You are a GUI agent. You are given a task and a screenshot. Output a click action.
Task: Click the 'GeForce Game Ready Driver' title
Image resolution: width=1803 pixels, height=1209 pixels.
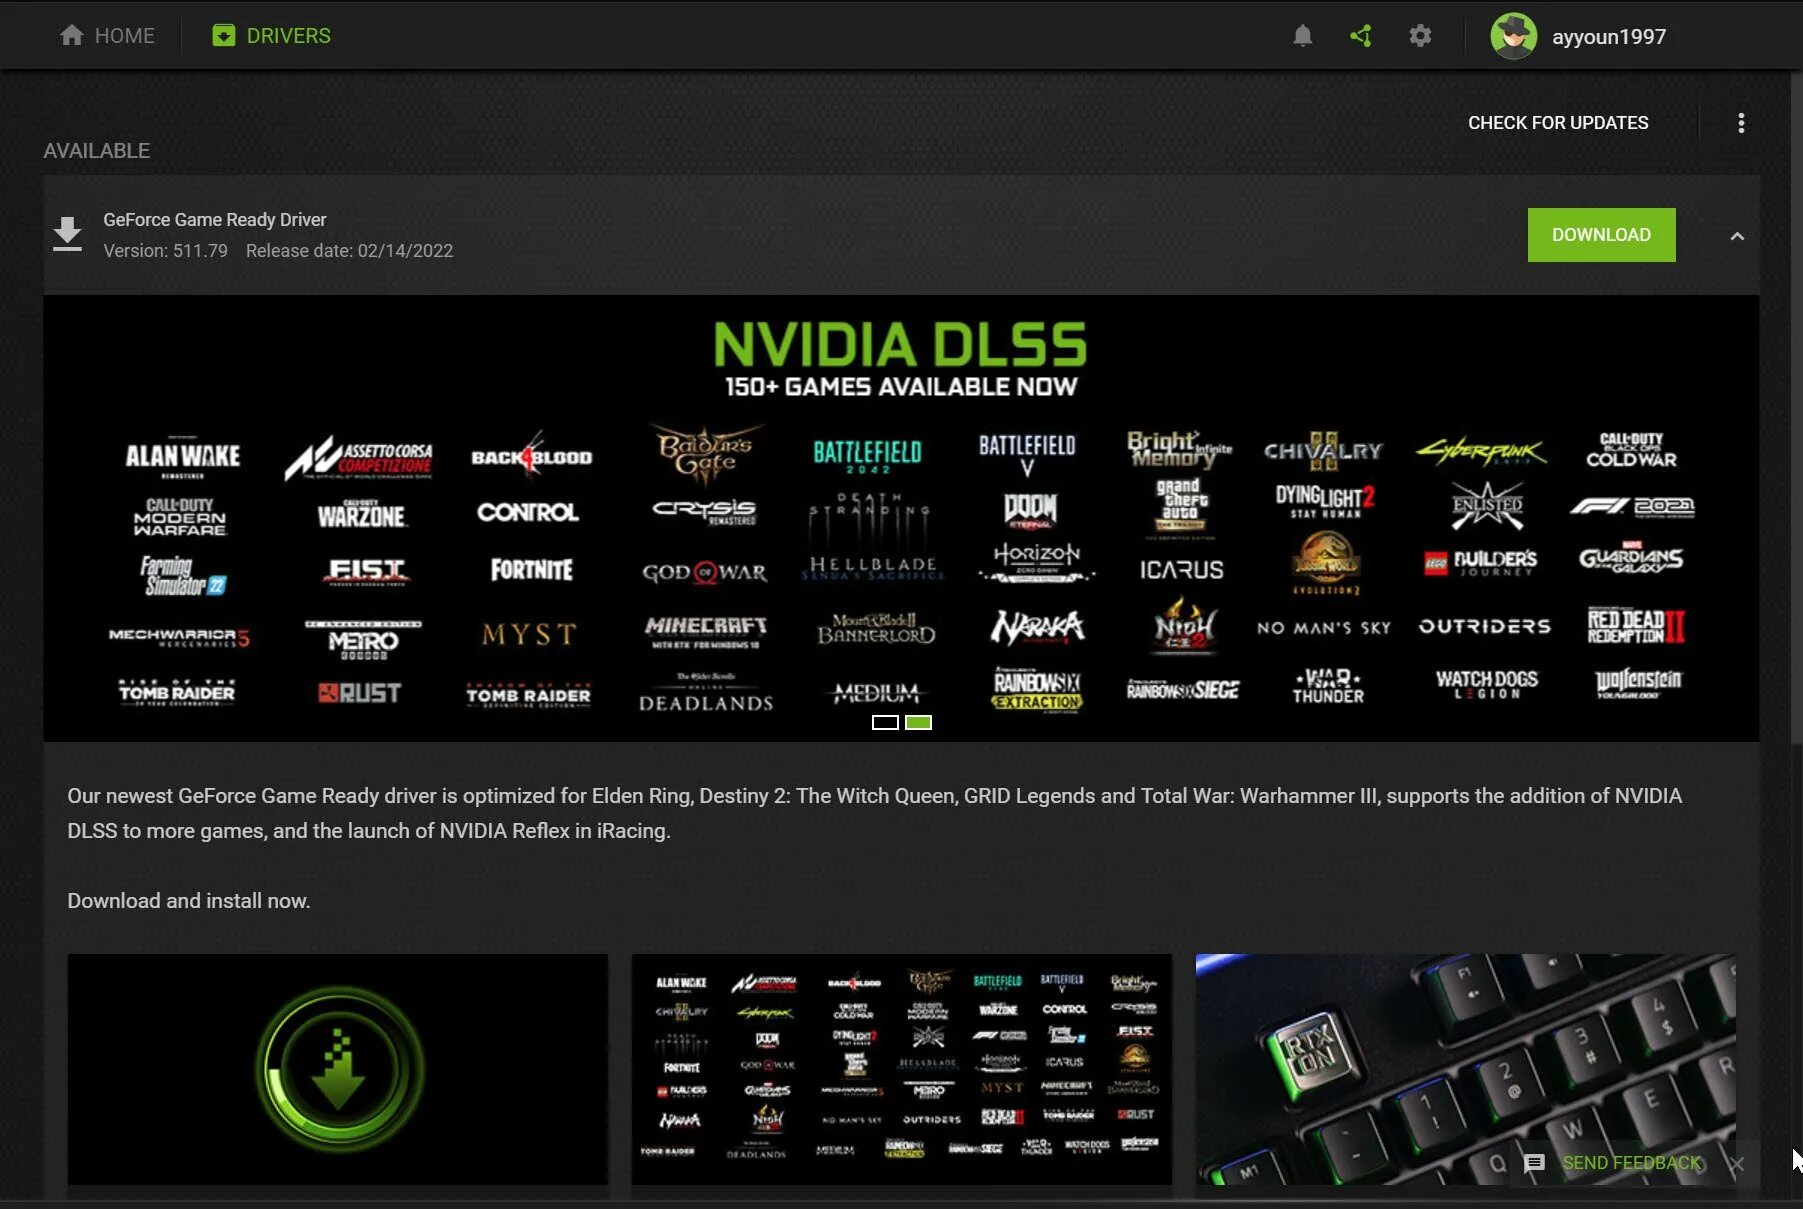coord(215,220)
